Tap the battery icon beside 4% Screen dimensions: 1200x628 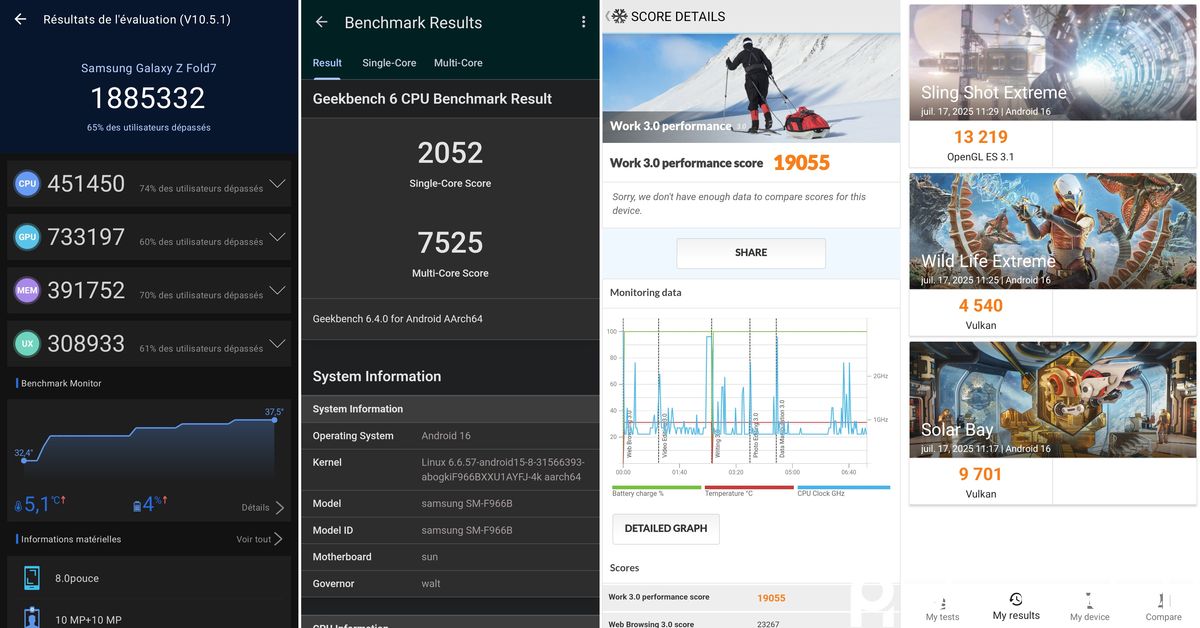[137, 506]
